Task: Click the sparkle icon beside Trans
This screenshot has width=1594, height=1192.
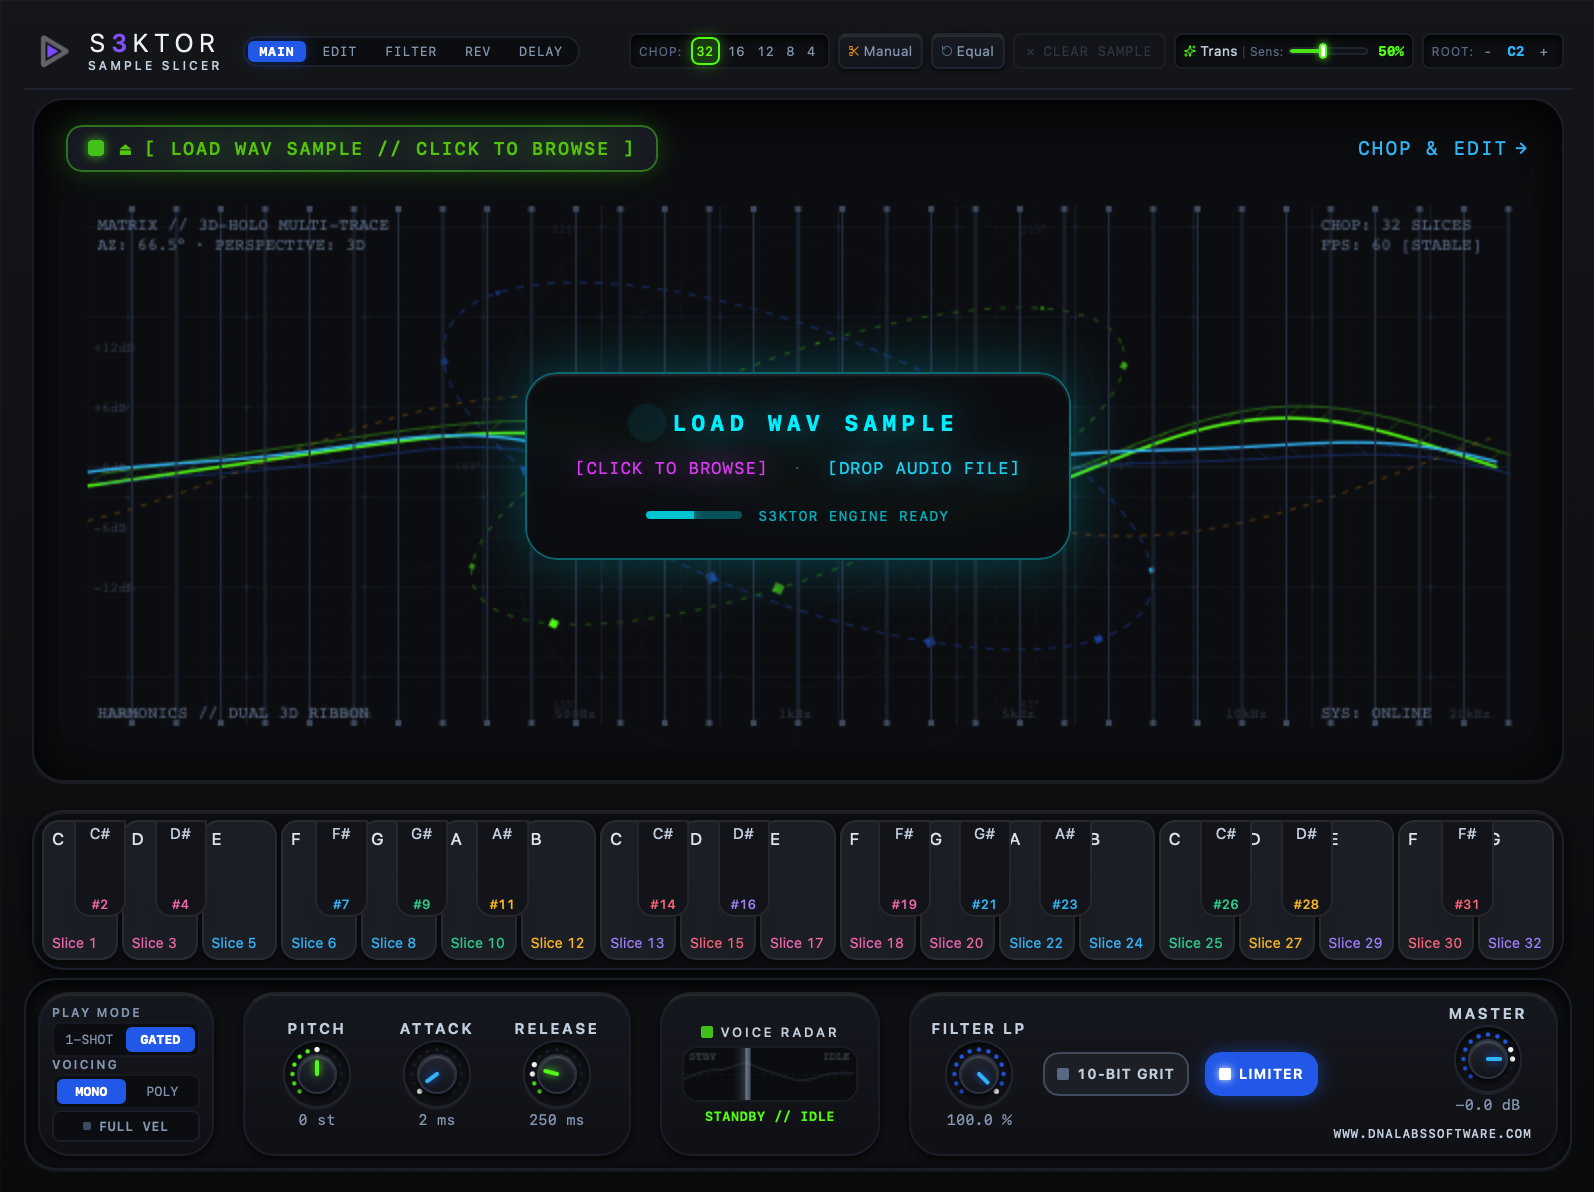Action: coord(1190,51)
